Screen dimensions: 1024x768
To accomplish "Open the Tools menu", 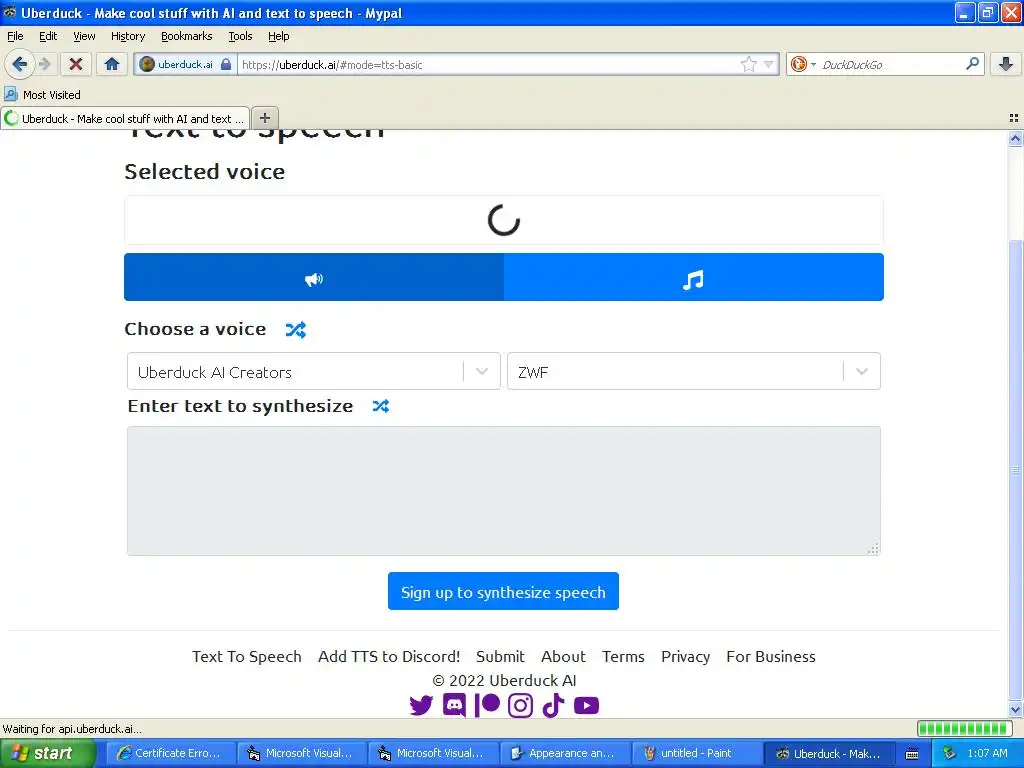I will click(240, 36).
